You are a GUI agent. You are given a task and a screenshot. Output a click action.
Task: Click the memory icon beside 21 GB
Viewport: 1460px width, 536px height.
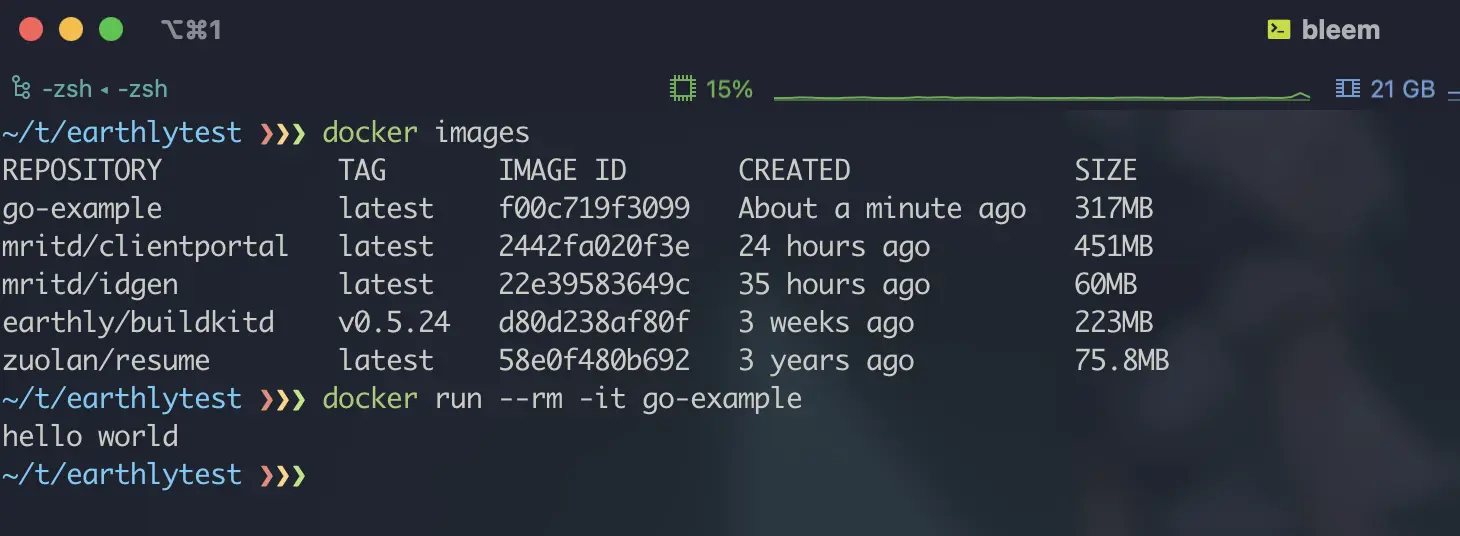(x=1347, y=89)
